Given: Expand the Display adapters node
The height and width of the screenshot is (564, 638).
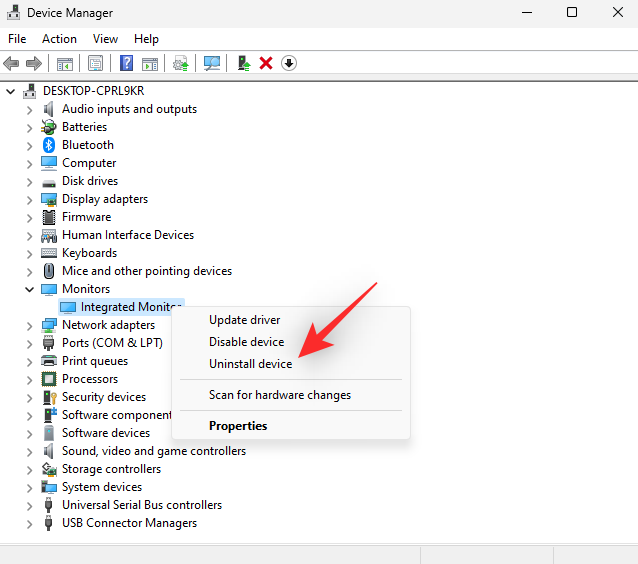Looking at the screenshot, I should (29, 199).
